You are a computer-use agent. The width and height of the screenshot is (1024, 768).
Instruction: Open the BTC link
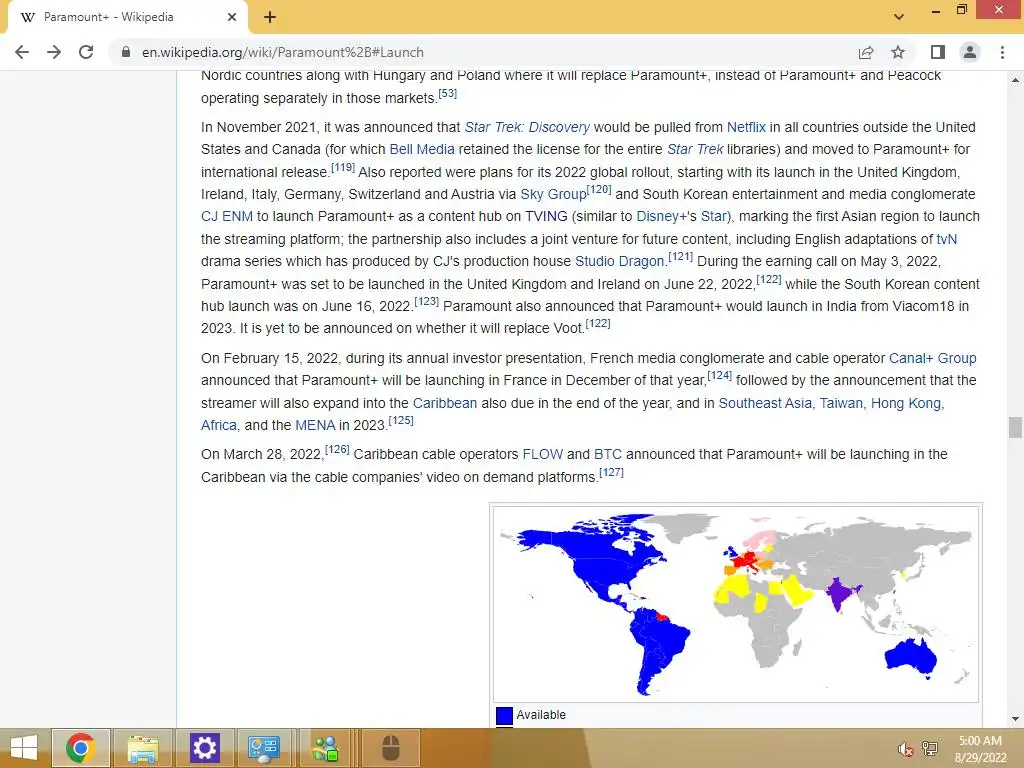(x=607, y=455)
